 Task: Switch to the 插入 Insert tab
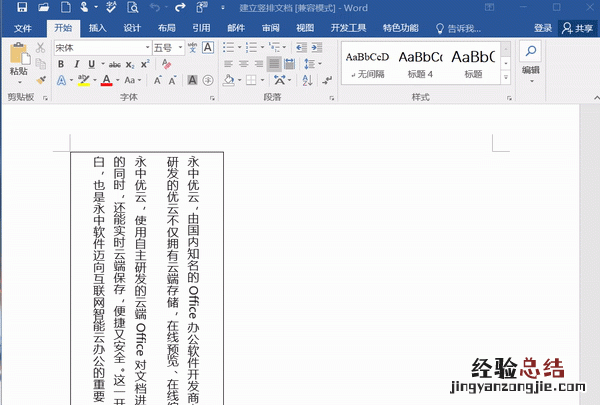pyautogui.click(x=98, y=28)
